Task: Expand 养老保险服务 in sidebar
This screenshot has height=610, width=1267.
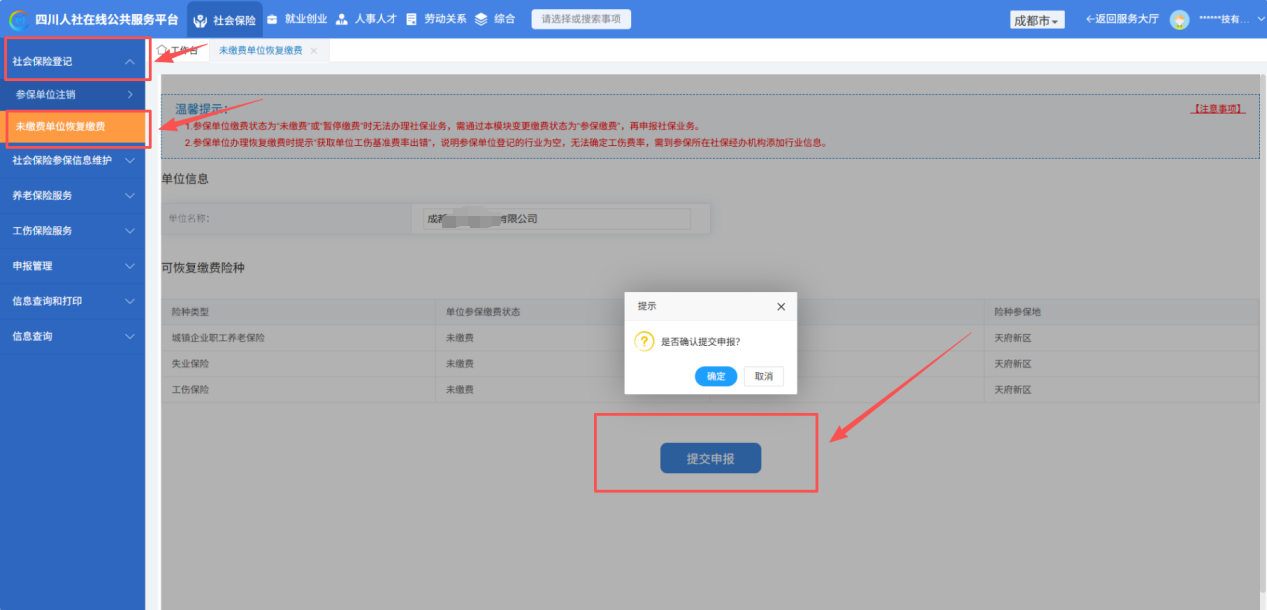Action: click(72, 195)
